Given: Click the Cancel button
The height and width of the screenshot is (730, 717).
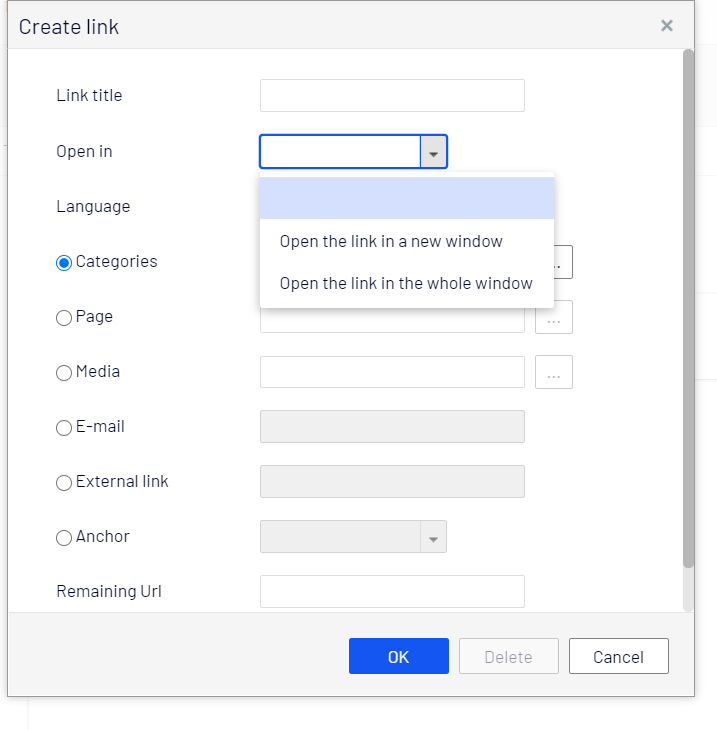Looking at the screenshot, I should pos(618,656).
